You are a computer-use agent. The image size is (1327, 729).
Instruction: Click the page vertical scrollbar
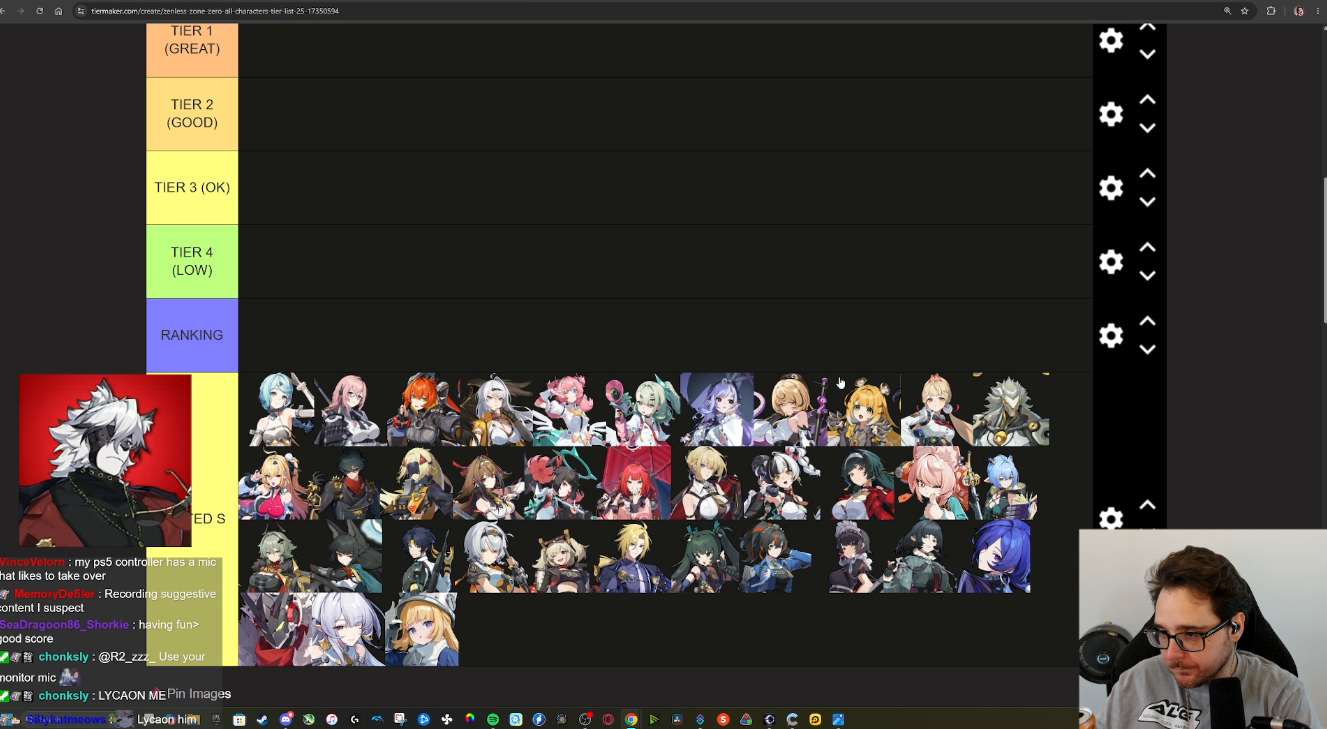[x=1323, y=250]
